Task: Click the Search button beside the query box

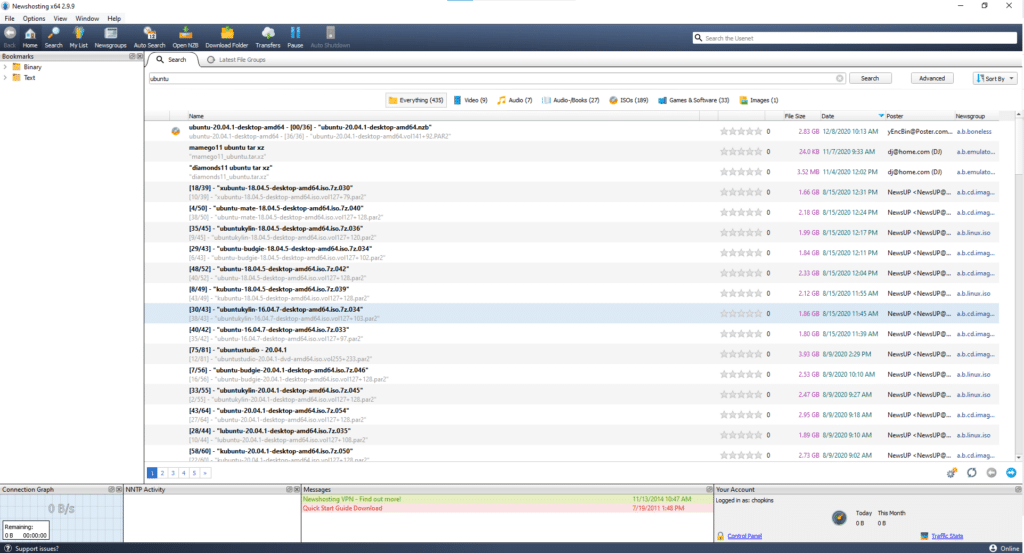Action: 869,78
